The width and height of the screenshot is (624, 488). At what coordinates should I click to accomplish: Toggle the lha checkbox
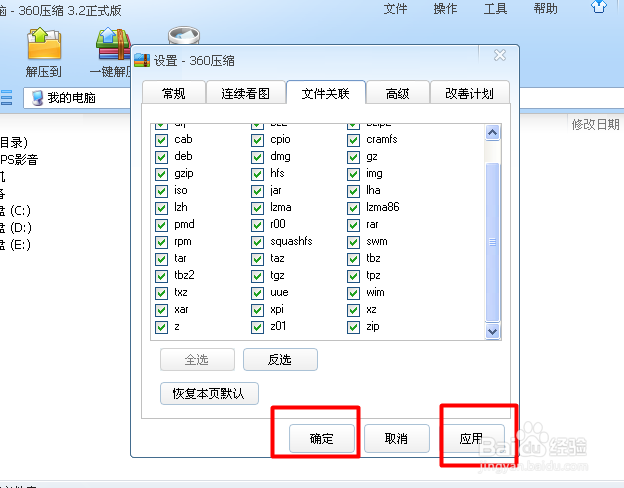coord(353,191)
